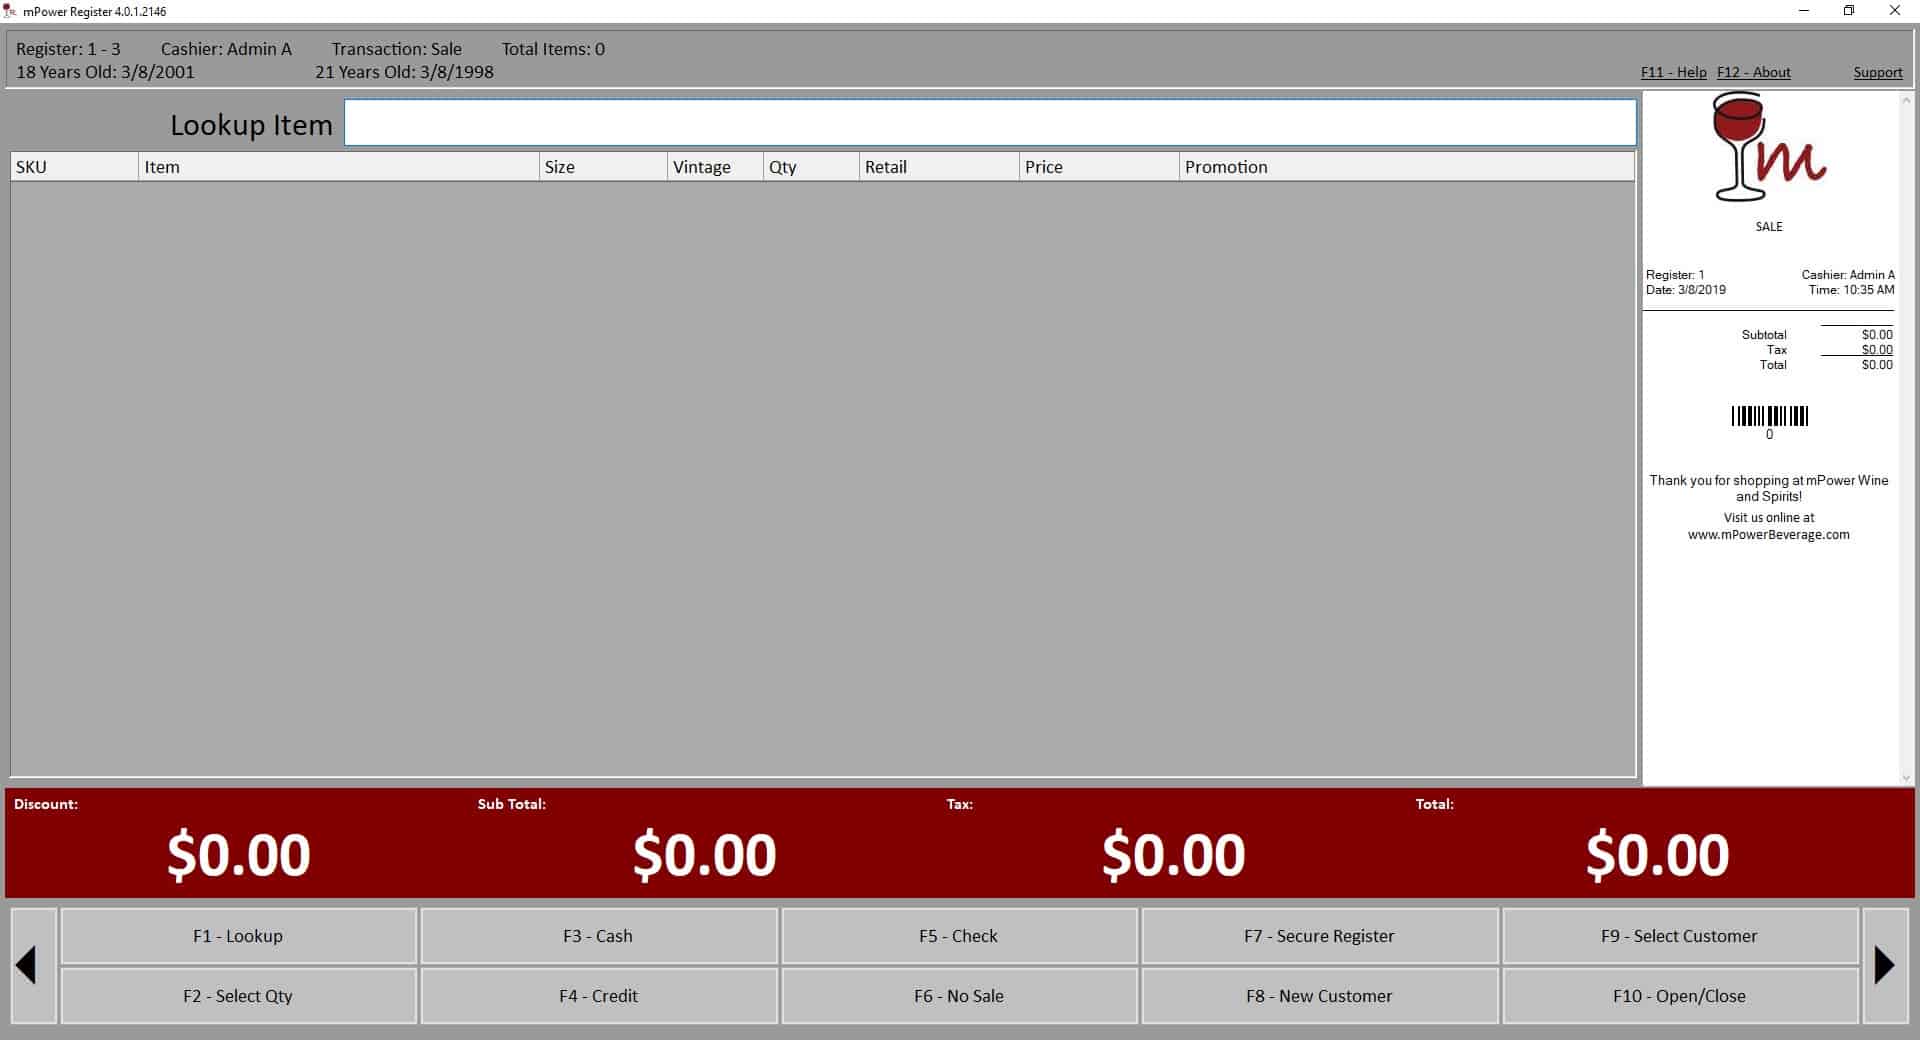This screenshot has width=1920, height=1040.
Task: Click the right arrow to scroll function keys
Action: tap(1885, 965)
